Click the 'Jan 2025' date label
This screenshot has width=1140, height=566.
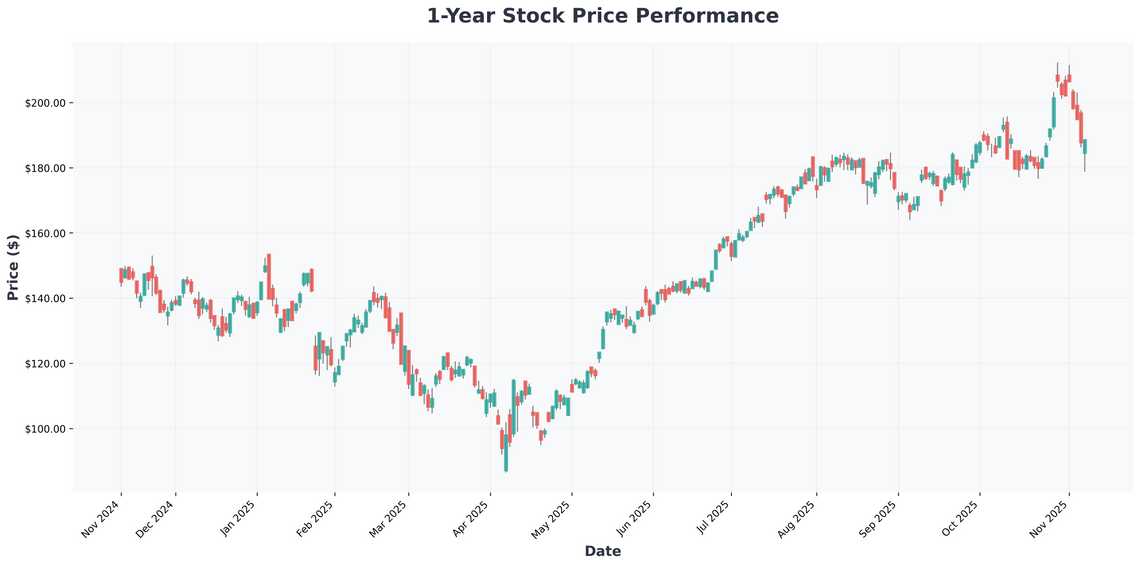pos(238,518)
